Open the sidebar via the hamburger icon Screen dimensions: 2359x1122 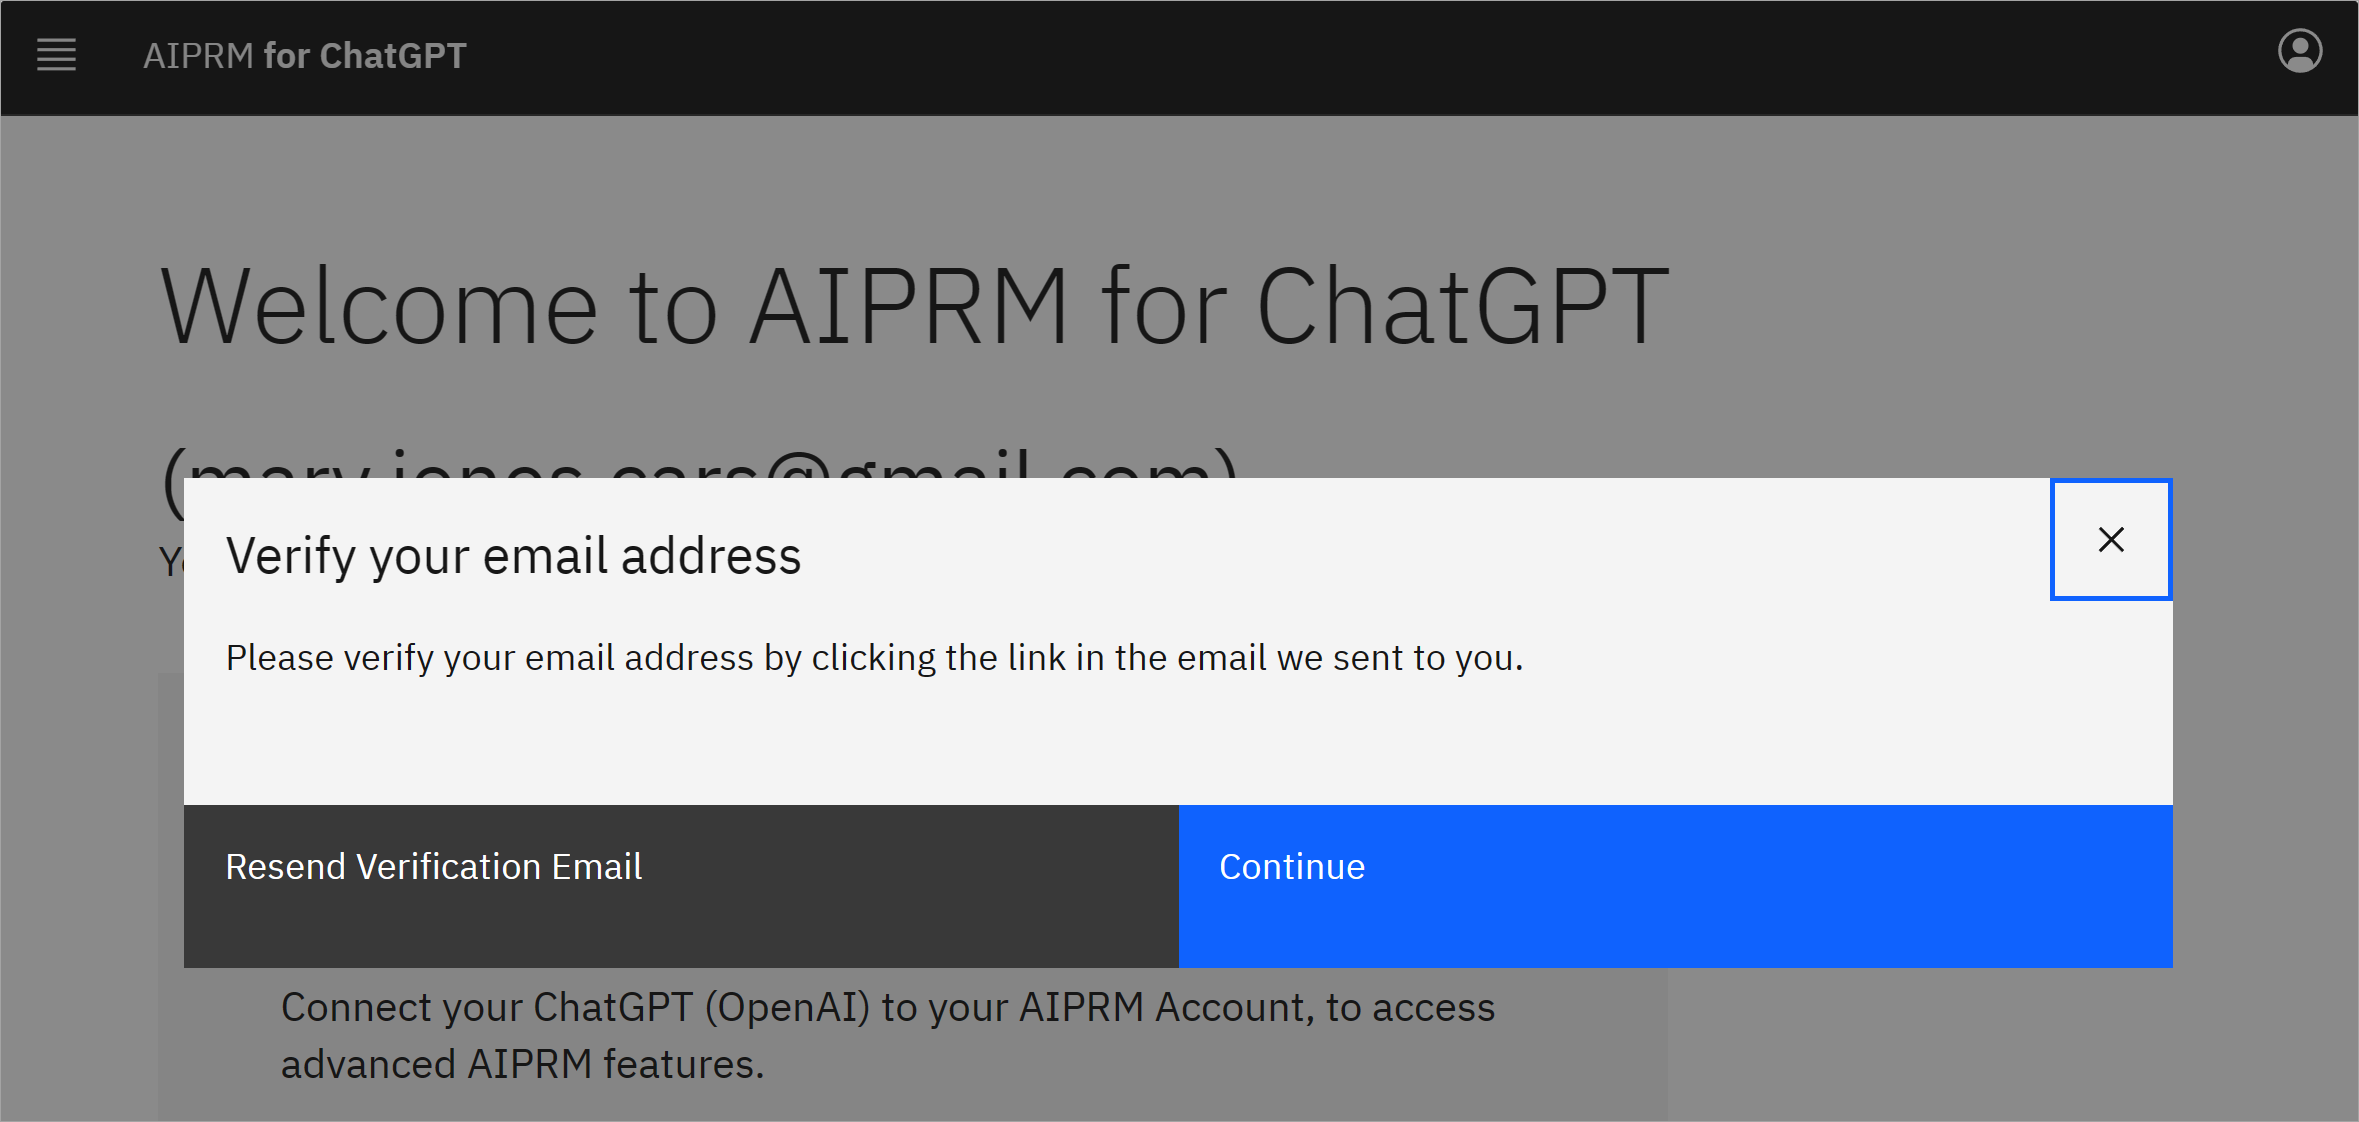coord(56,56)
